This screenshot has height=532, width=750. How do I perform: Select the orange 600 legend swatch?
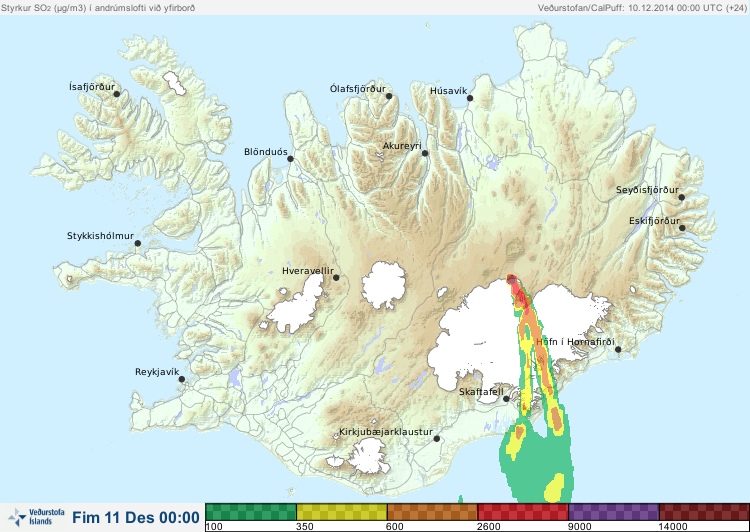tap(432, 512)
